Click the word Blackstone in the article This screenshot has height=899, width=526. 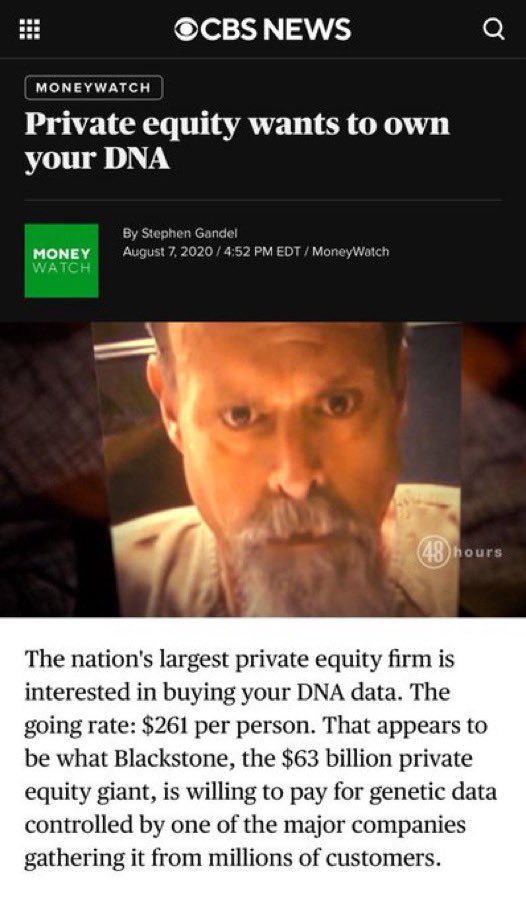coord(174,759)
